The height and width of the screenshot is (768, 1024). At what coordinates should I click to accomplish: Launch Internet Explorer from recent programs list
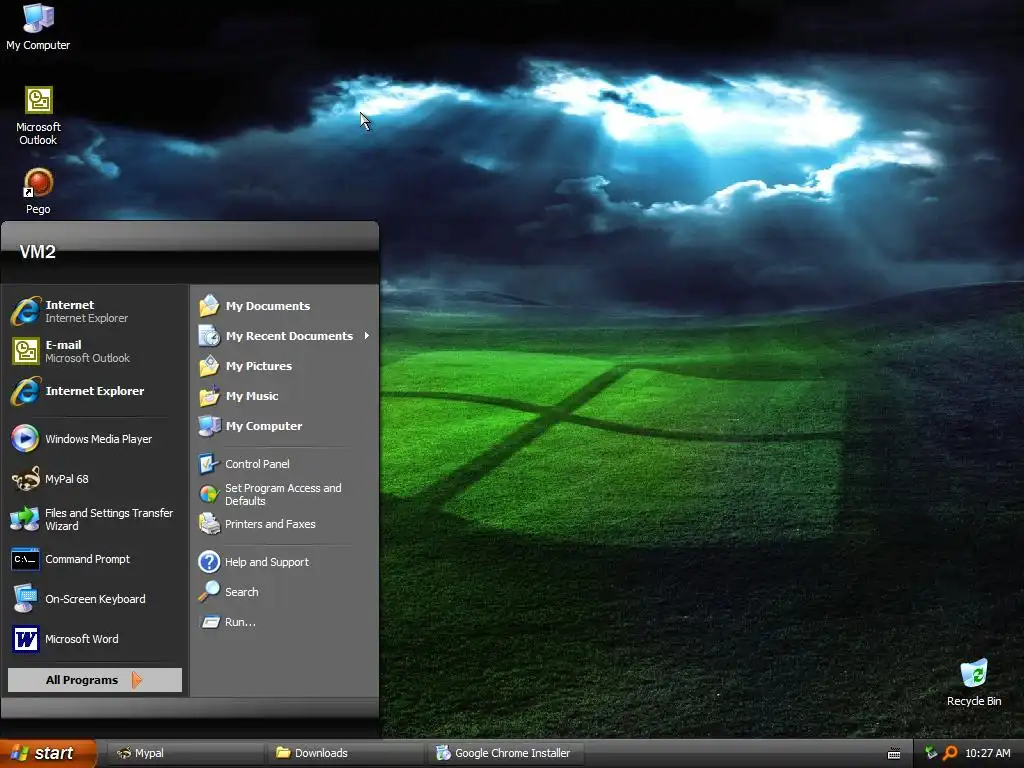95,391
